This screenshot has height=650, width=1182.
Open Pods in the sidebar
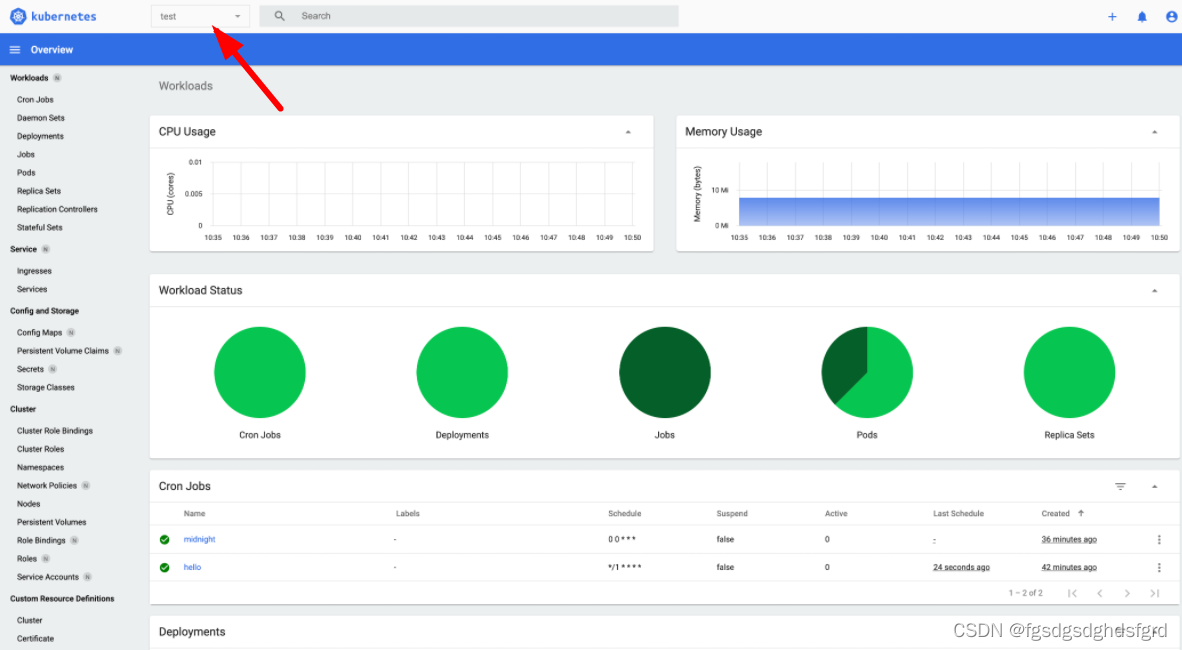26,173
